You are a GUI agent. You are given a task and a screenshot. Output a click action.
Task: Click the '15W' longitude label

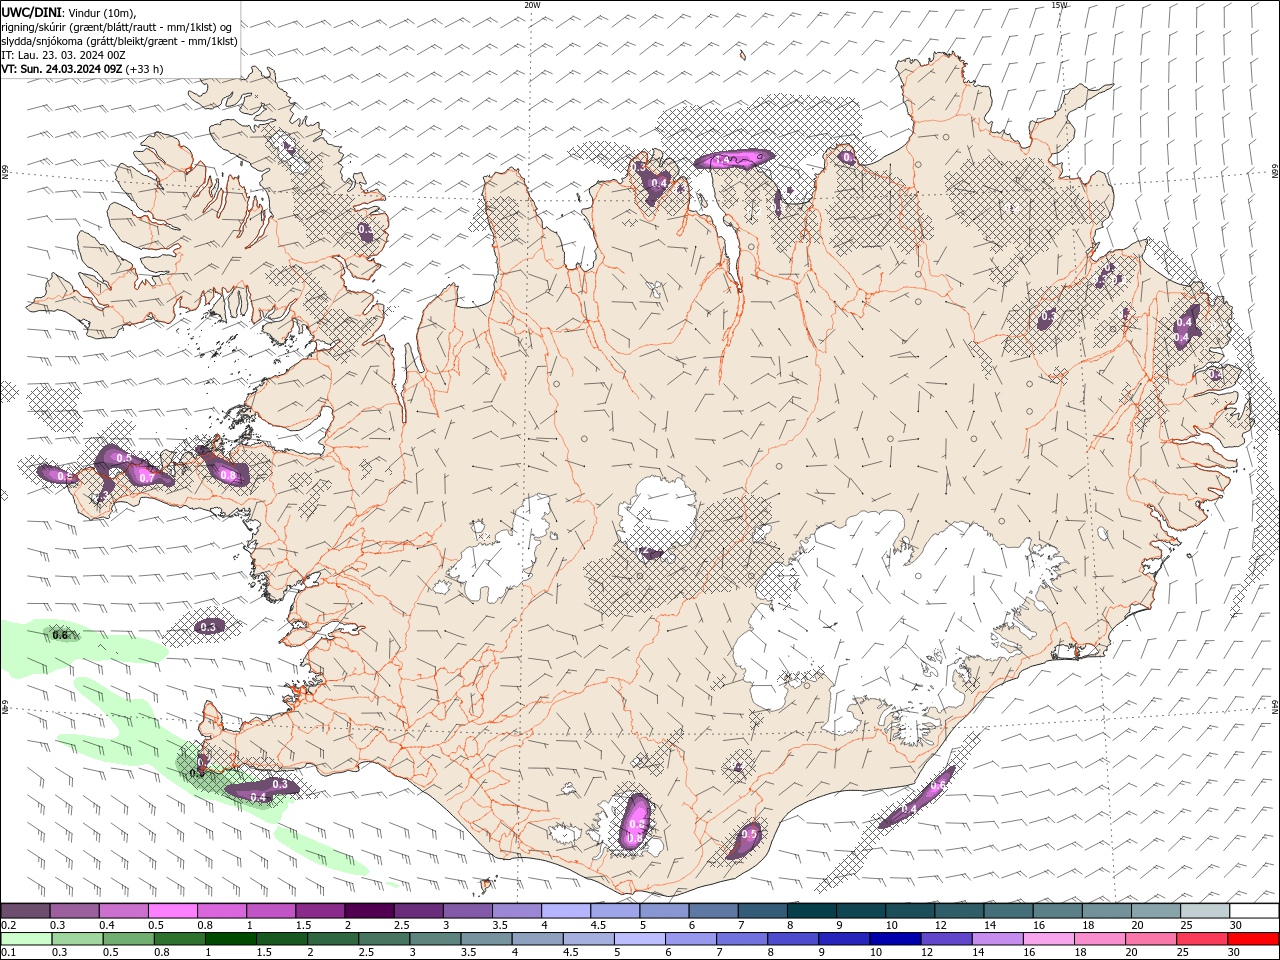[x=1059, y=5]
